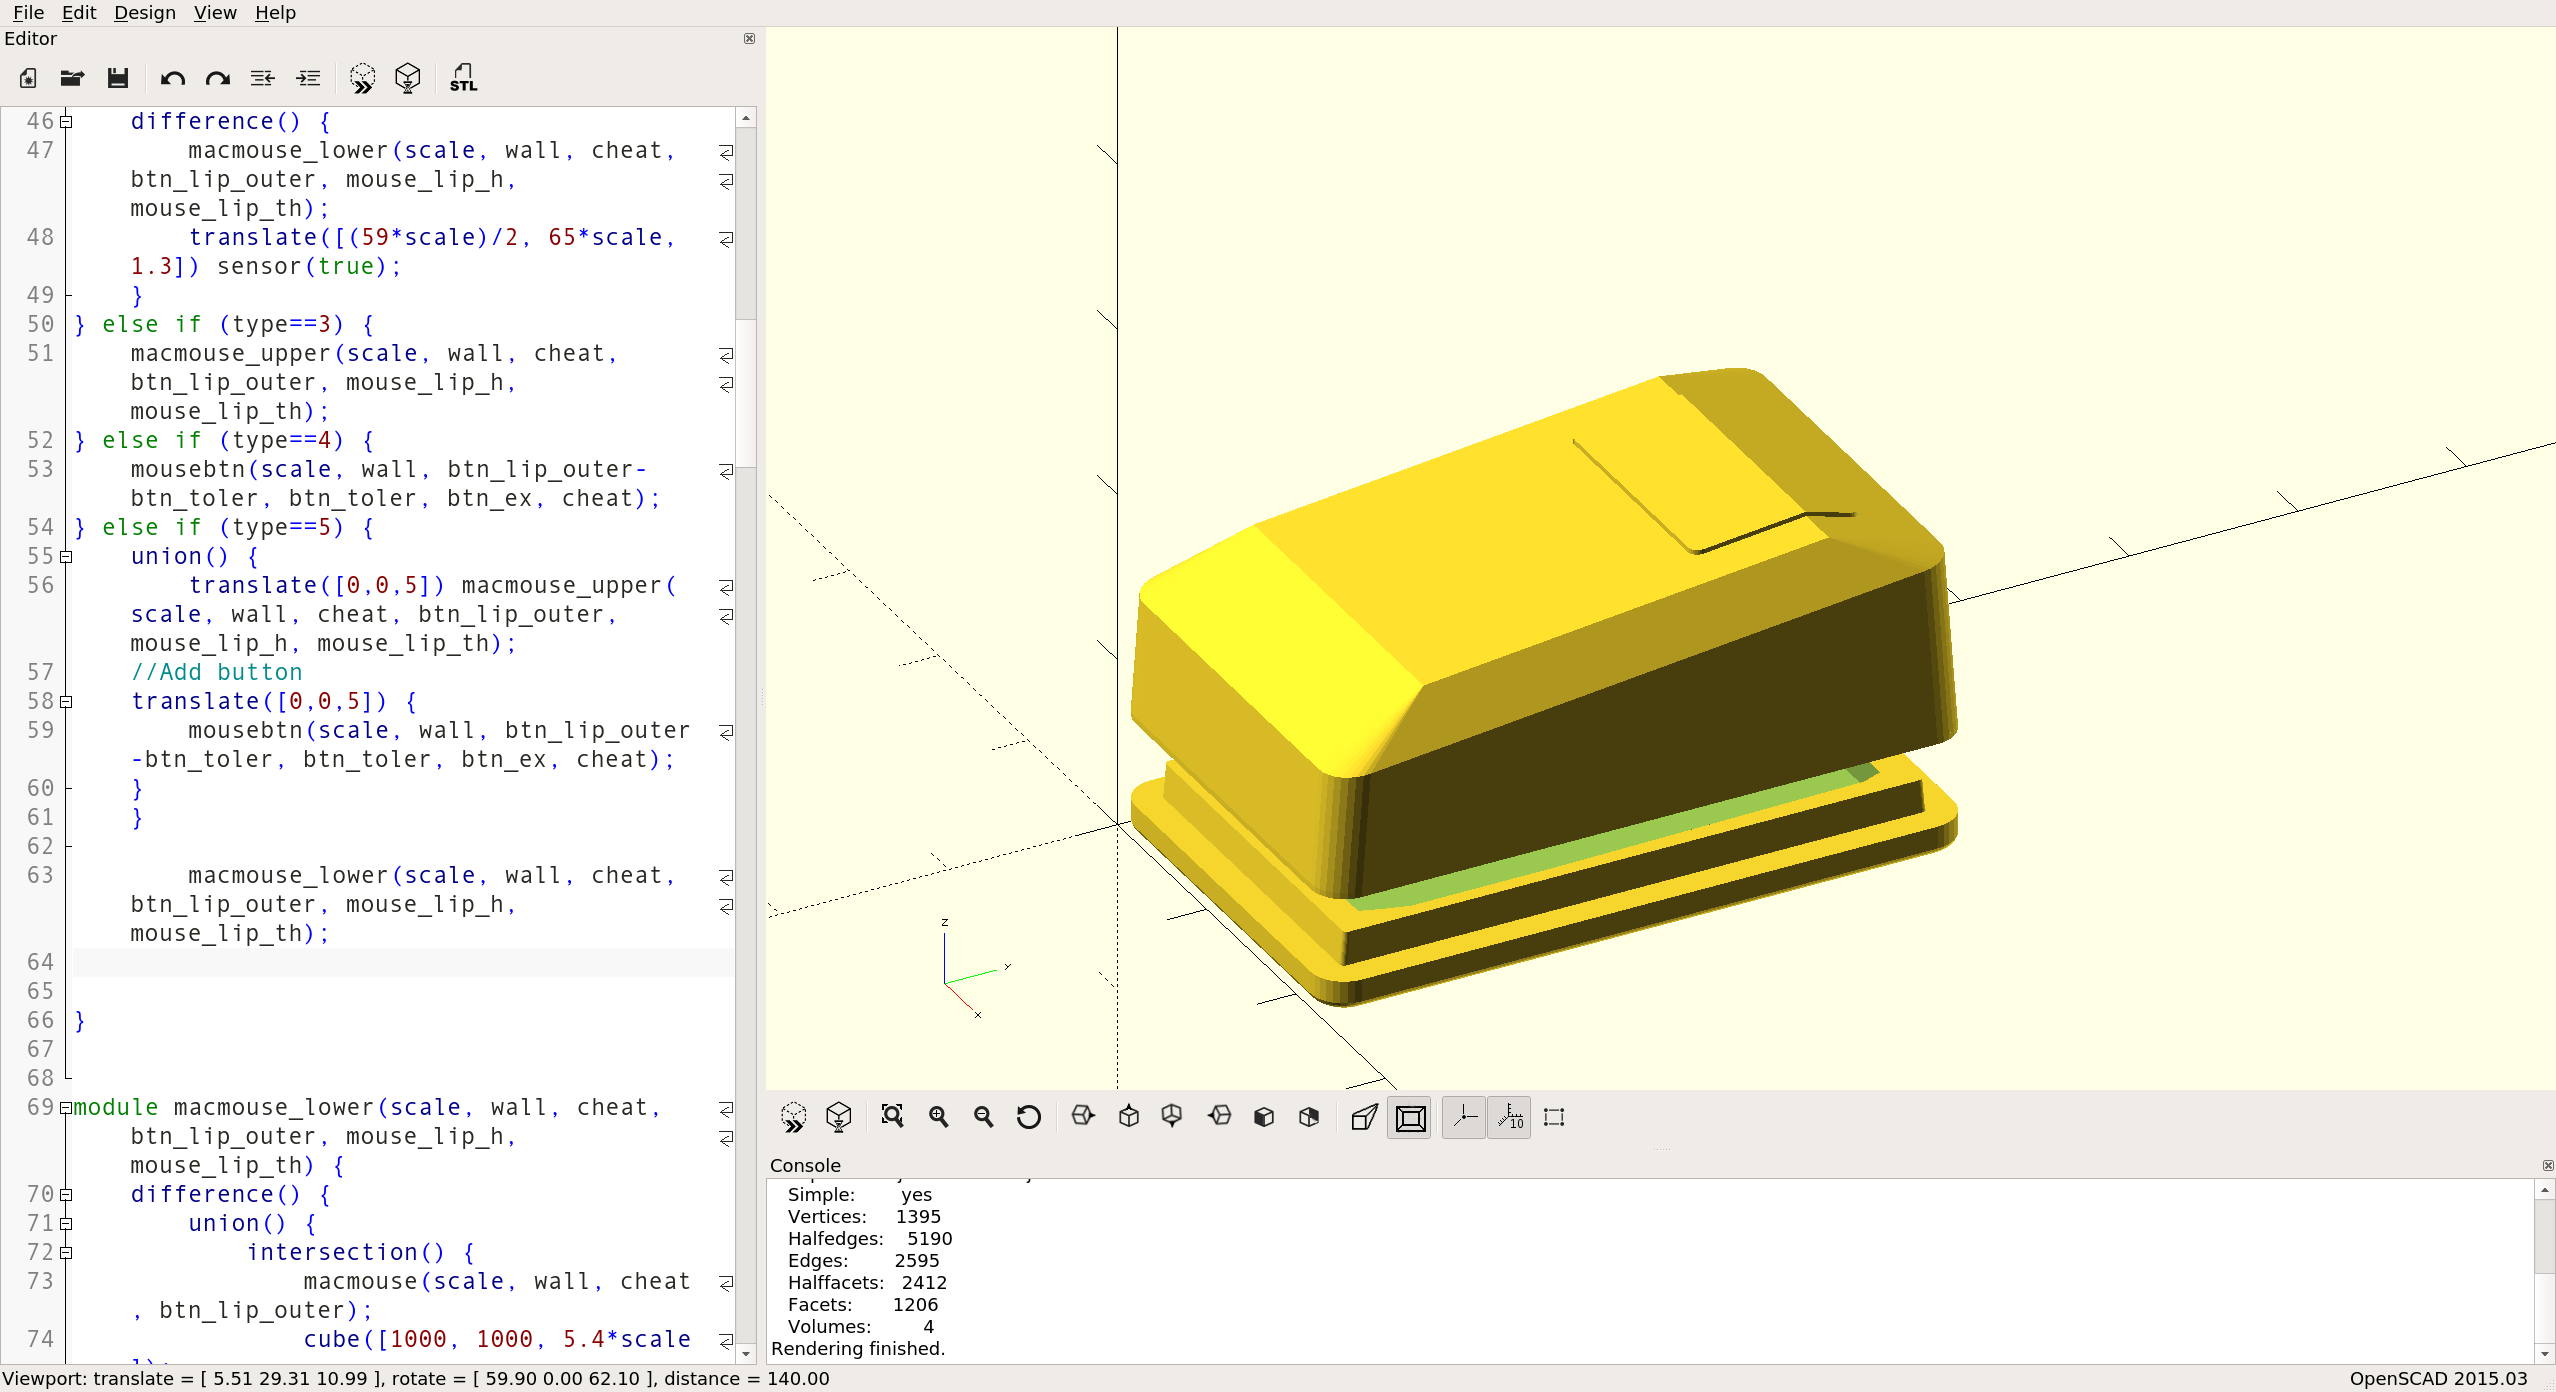
Task: Click zoom in magnifier in viewer toolbar
Action: click(x=938, y=1117)
